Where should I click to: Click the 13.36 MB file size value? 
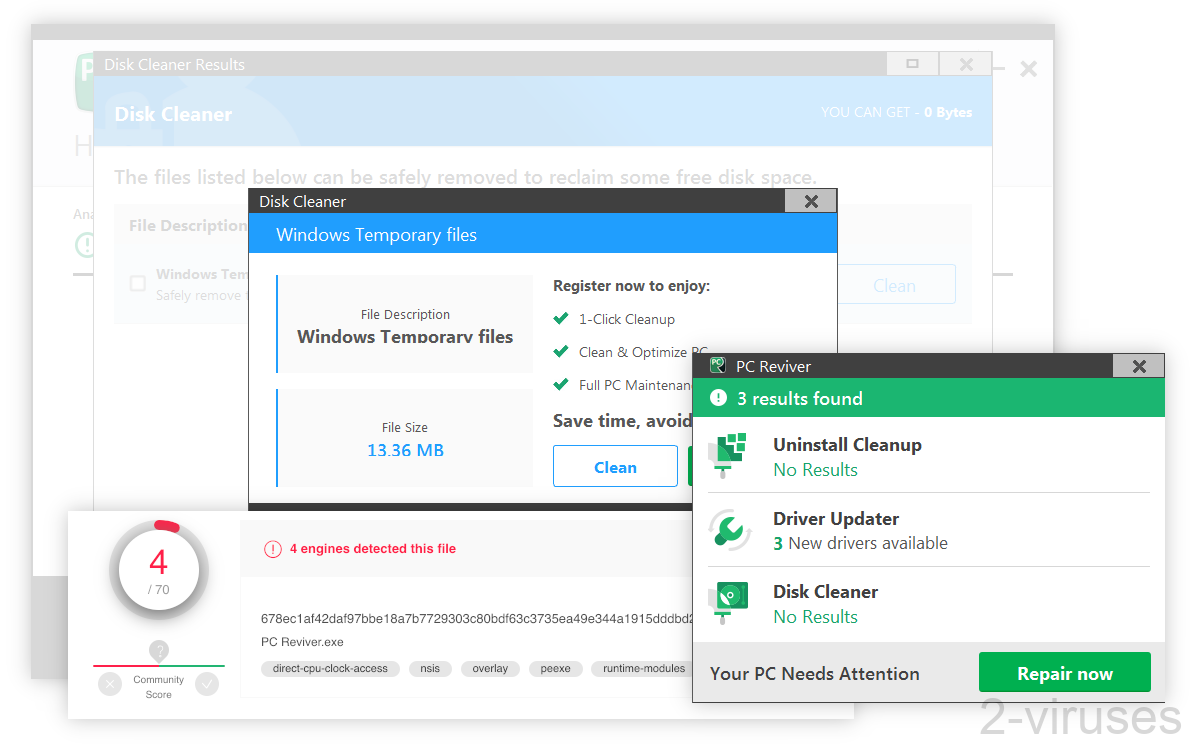click(x=405, y=450)
